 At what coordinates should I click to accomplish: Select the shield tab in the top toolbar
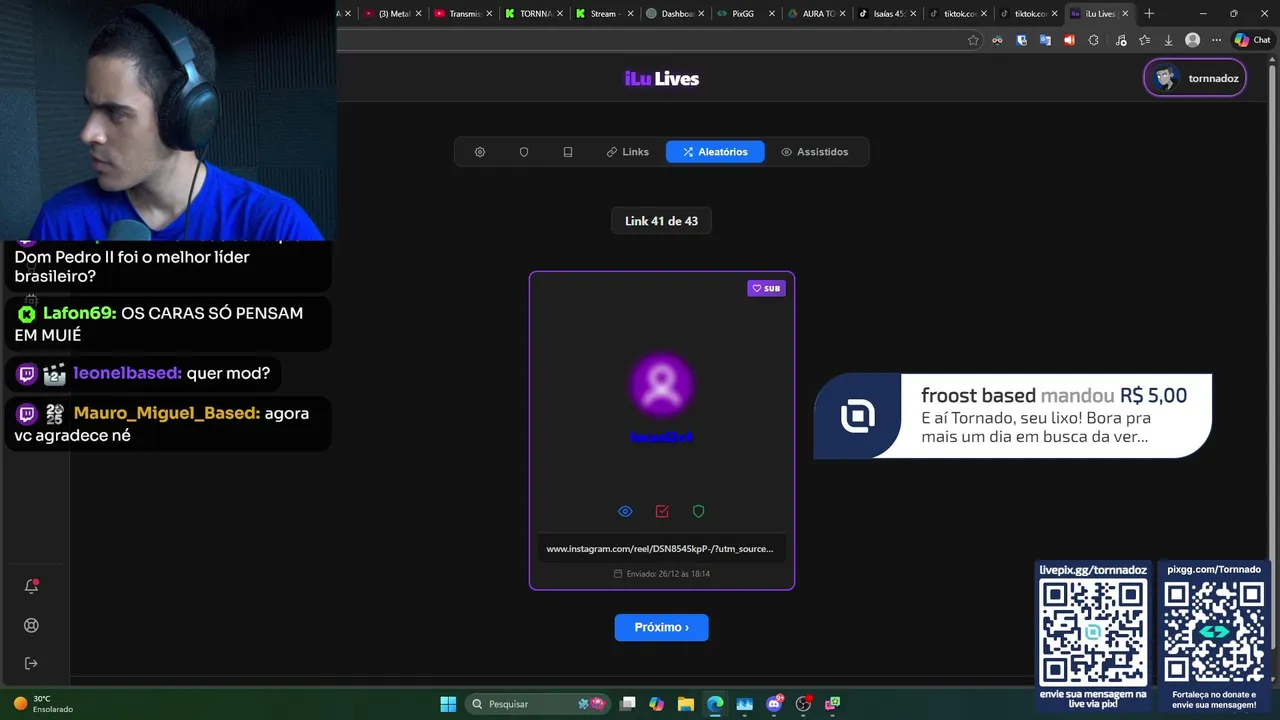click(x=524, y=152)
